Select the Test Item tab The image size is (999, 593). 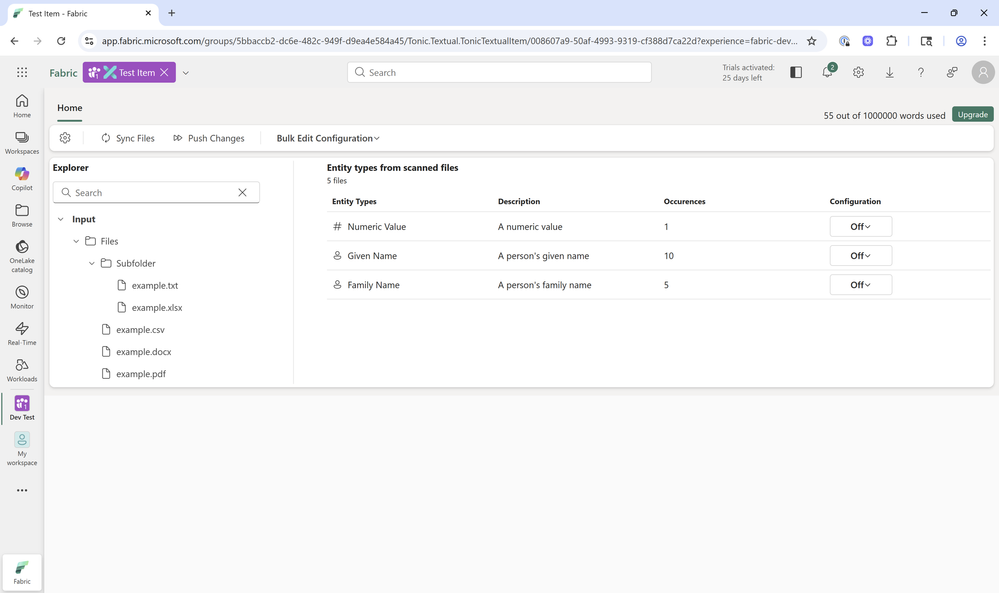pos(129,73)
